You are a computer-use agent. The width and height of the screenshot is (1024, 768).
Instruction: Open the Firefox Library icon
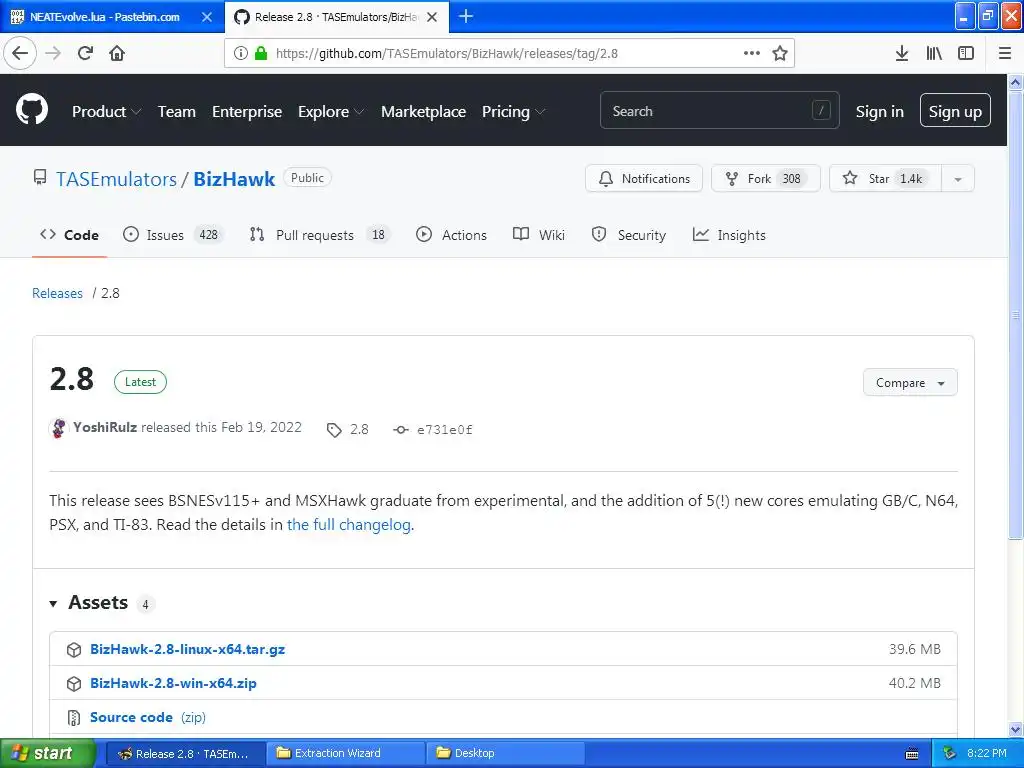(934, 53)
